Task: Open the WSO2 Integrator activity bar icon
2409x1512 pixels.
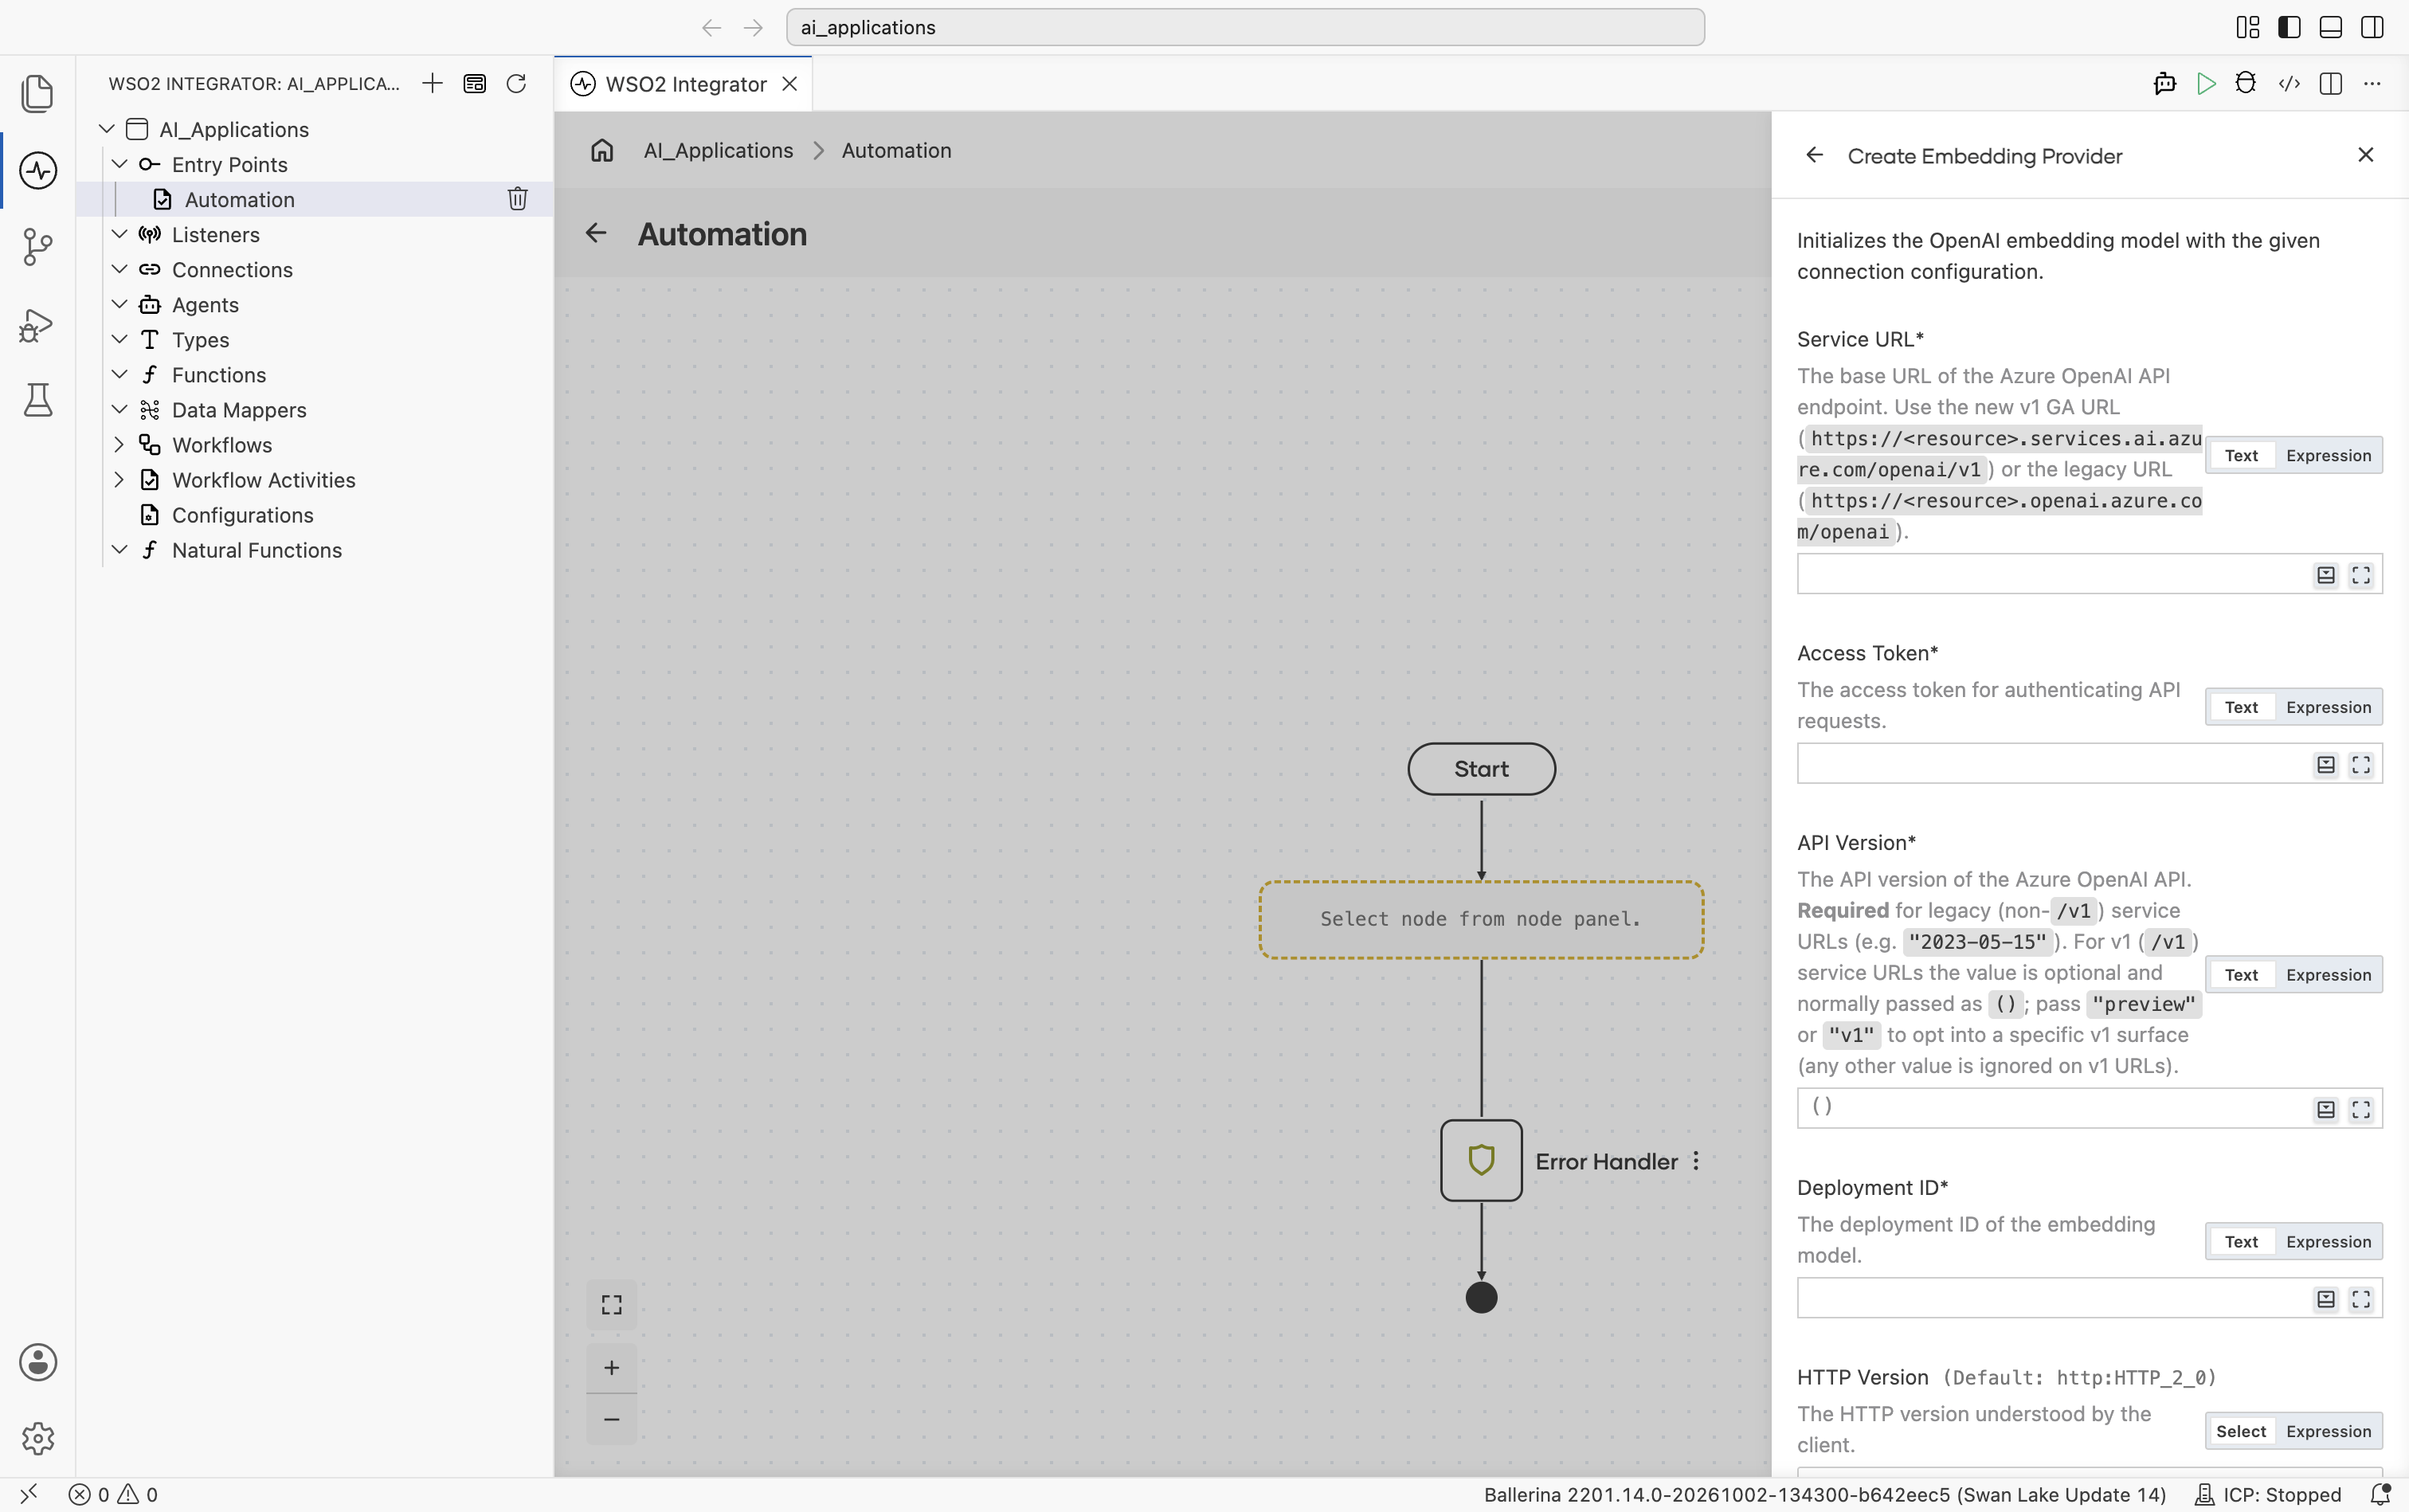Action: click(38, 170)
